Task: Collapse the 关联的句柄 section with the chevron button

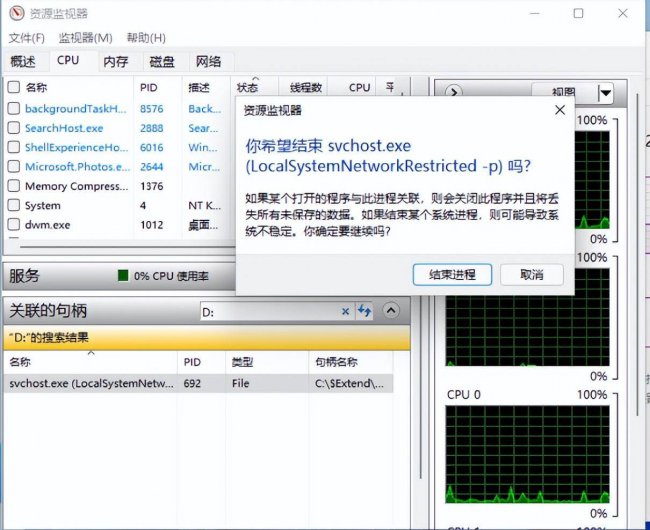Action: click(391, 310)
